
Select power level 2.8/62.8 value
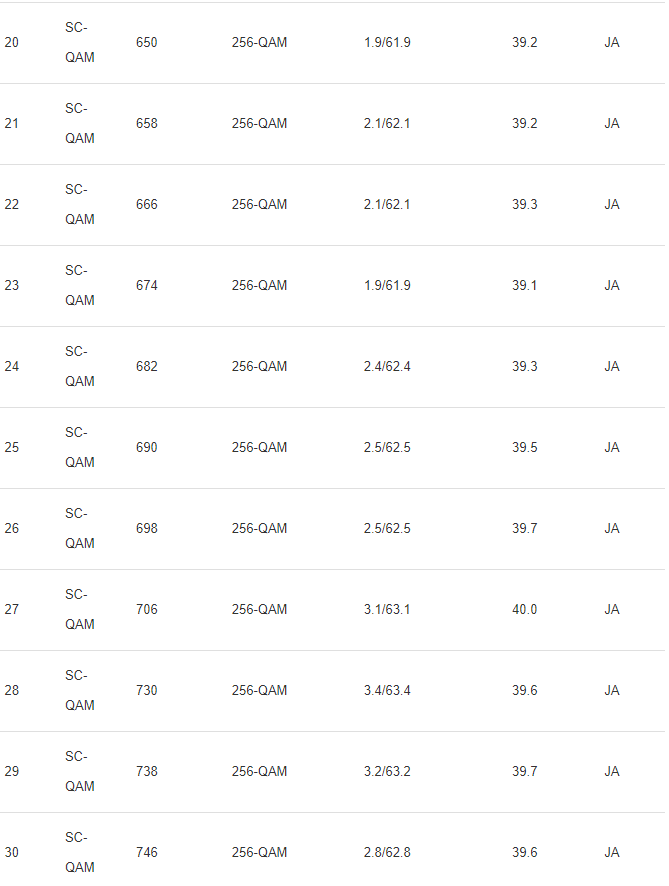tap(387, 852)
